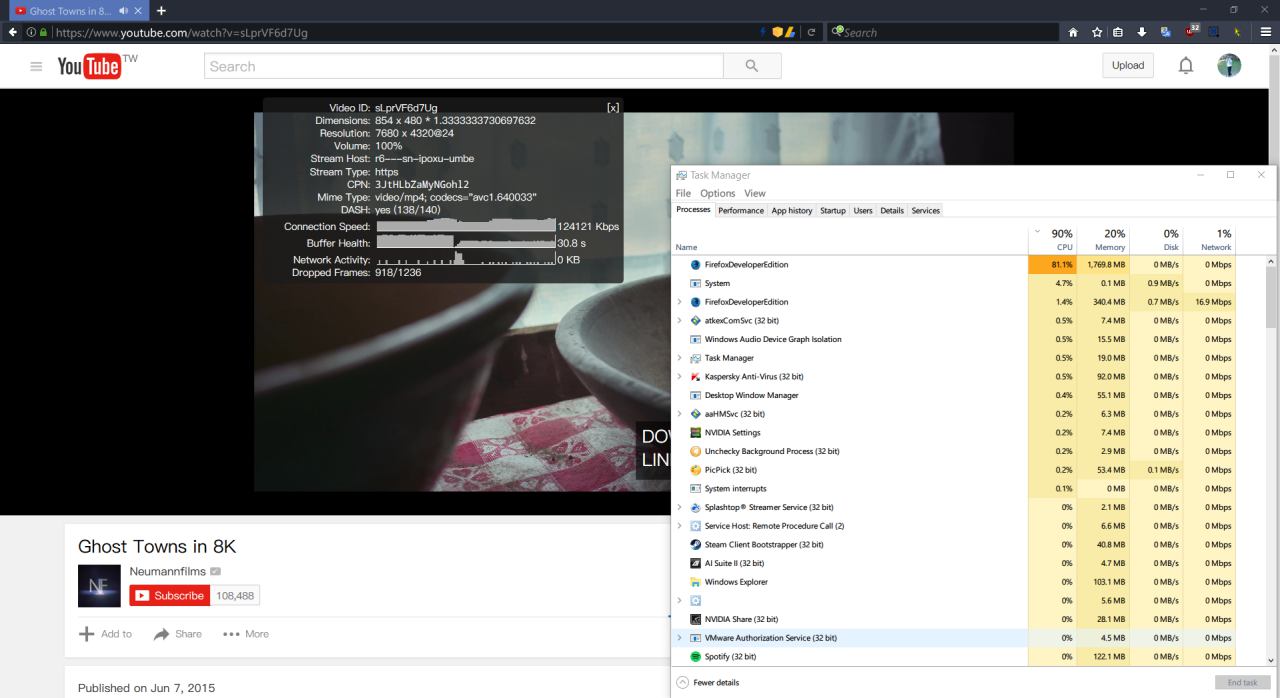Bookmark this page with the star icon
Viewport: 1280px width, 698px height.
tap(1095, 32)
